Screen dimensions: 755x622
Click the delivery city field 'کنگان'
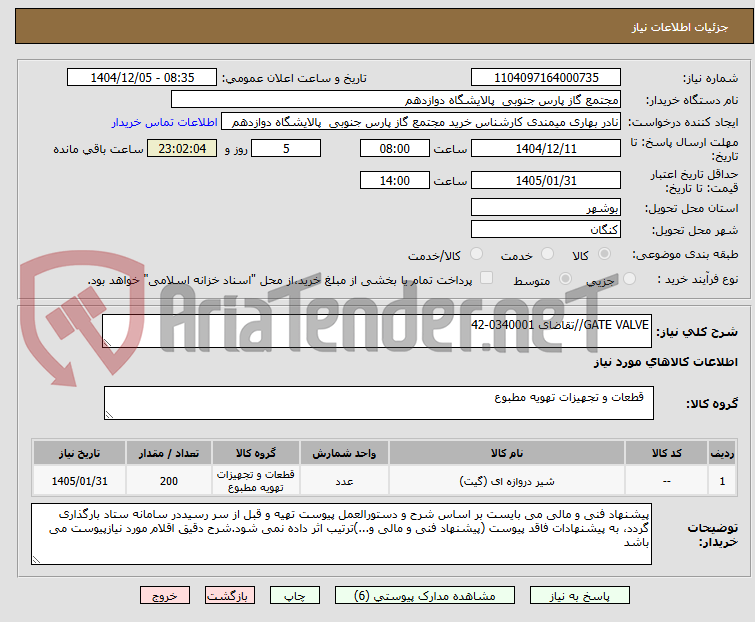[546, 230]
